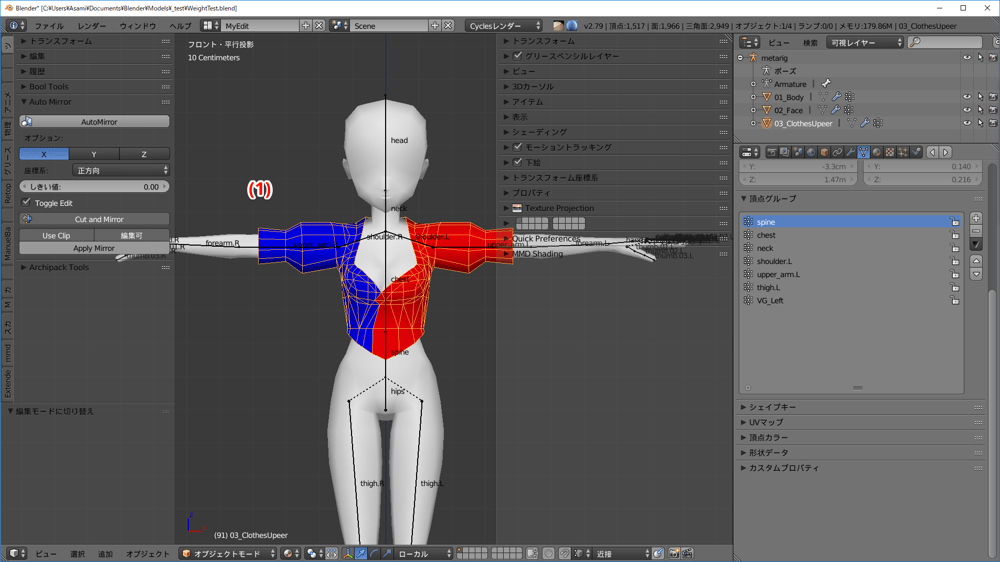Viewport: 1000px width, 562px height.
Task: Open the Window menu
Action: 138,26
